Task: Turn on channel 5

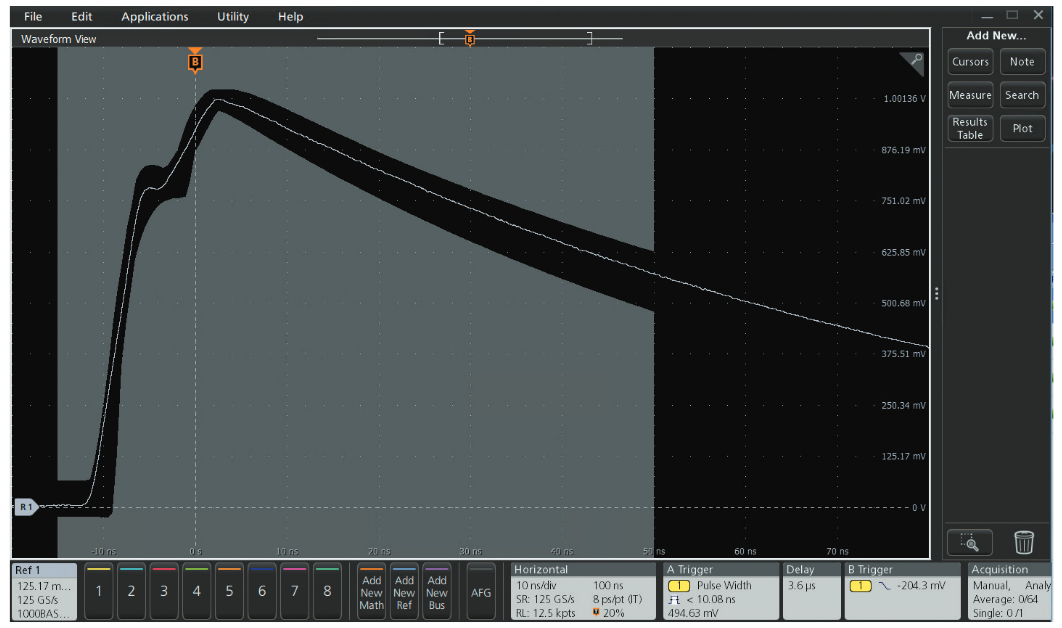Action: 229,591
